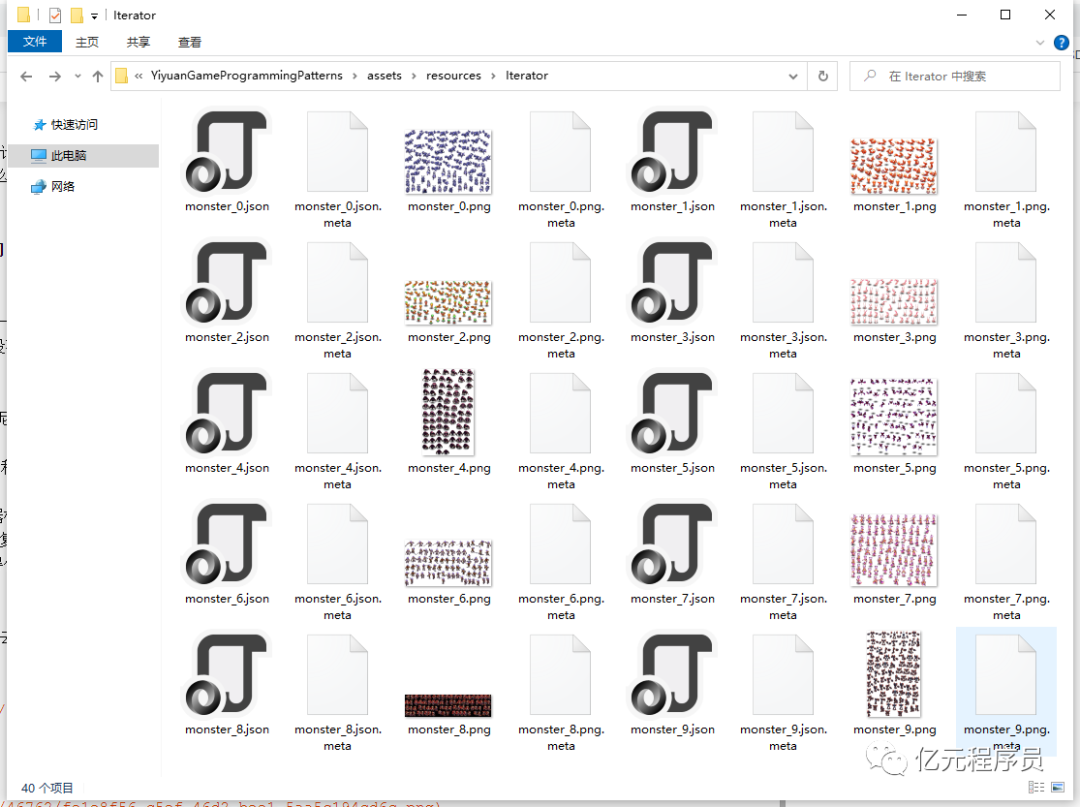The image size is (1080, 807).
Task: Select the monster_9.png.meta file icon
Action: coord(1006,675)
